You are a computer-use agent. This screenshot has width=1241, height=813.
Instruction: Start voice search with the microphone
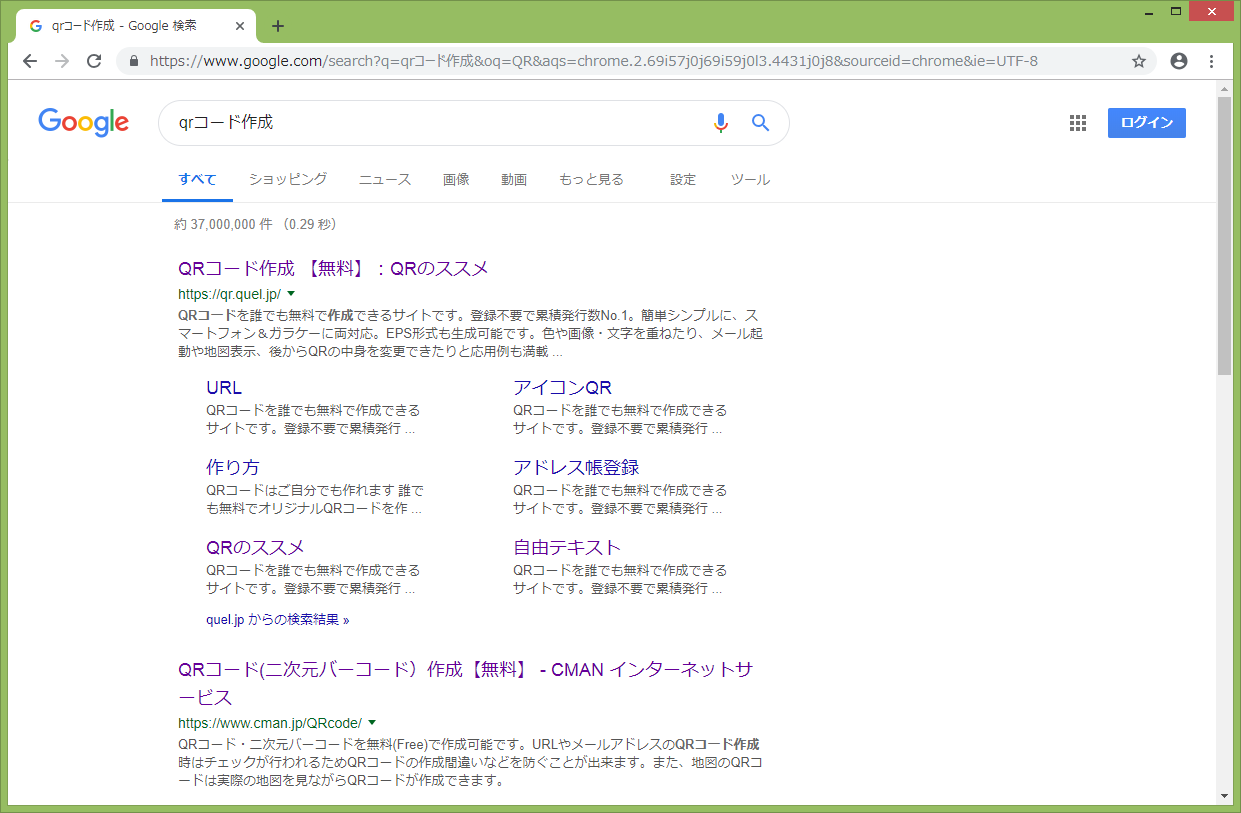click(721, 123)
